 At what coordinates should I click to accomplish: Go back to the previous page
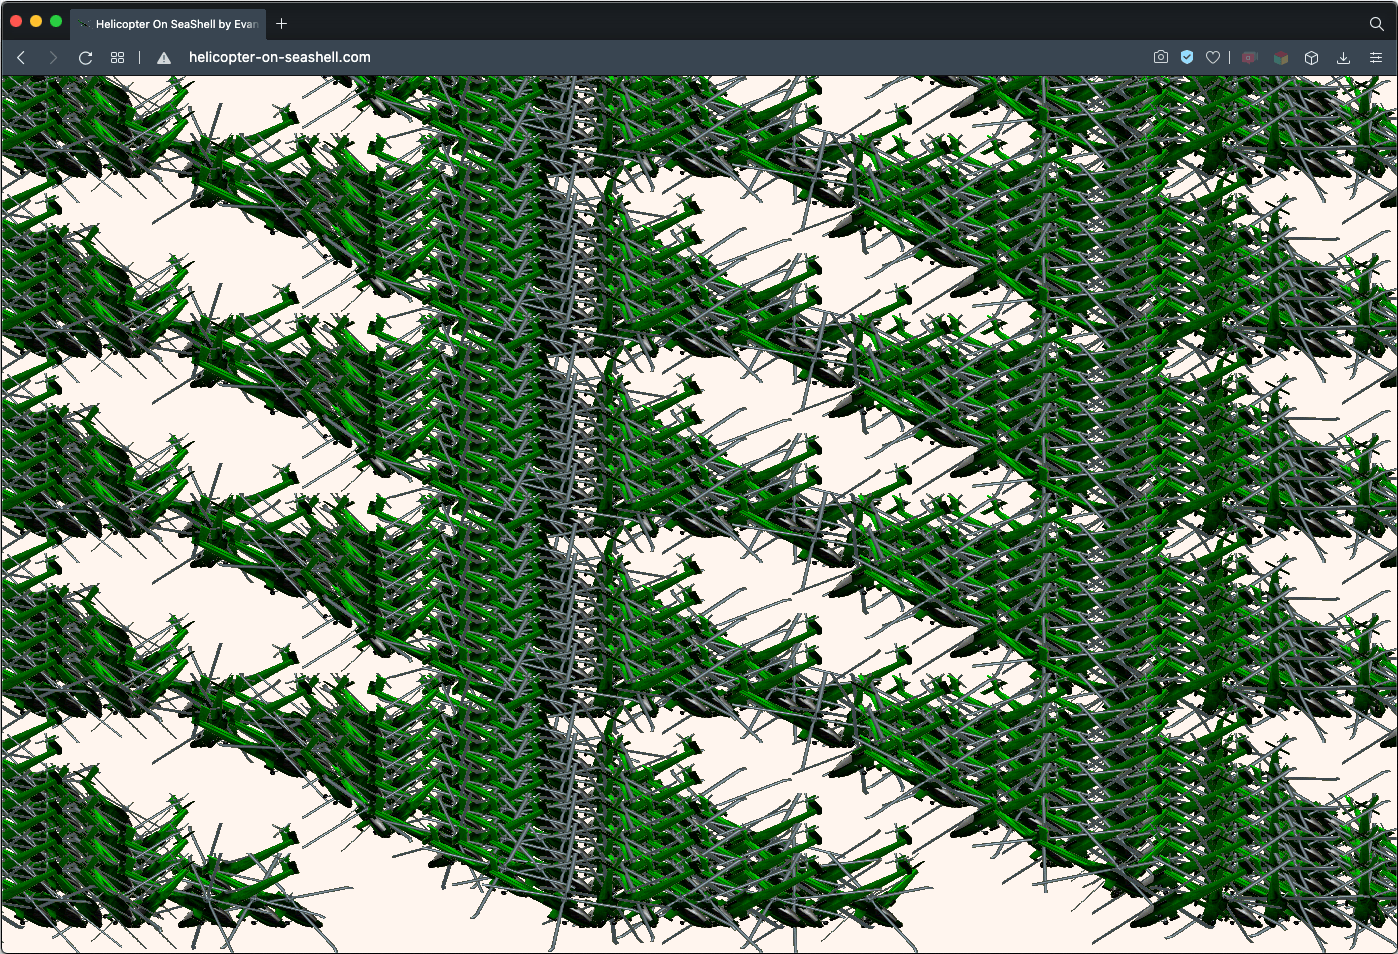pyautogui.click(x=21, y=58)
